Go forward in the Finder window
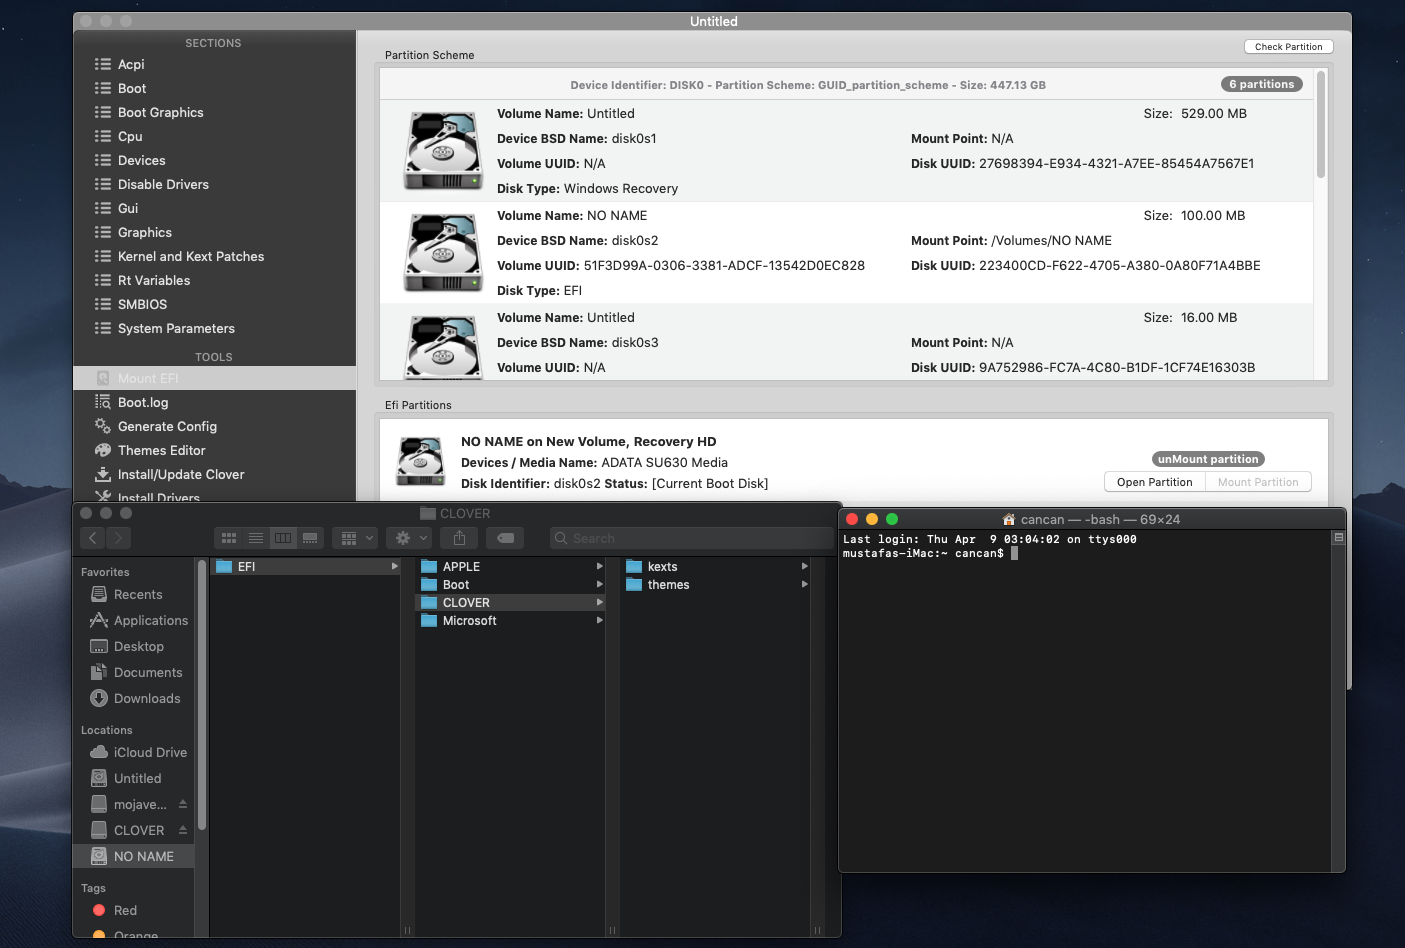The height and width of the screenshot is (948, 1405). 118,538
